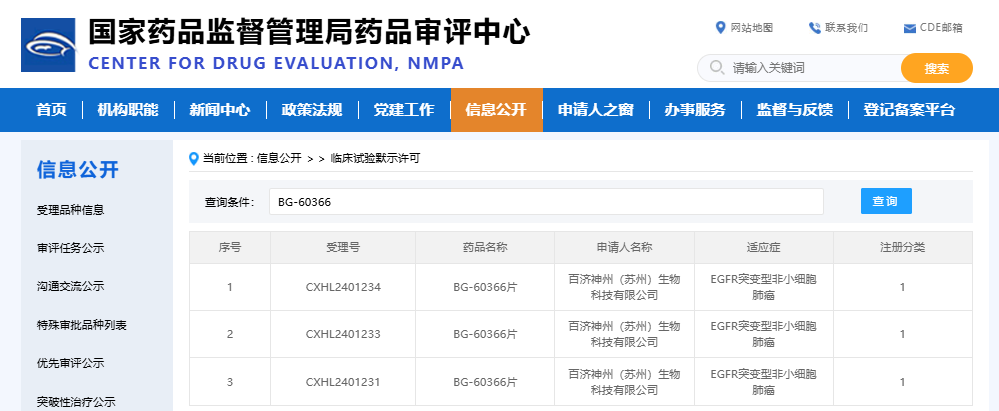Click BG-60366片 in the CXHL2401231 row
The image size is (999, 411).
485,382
